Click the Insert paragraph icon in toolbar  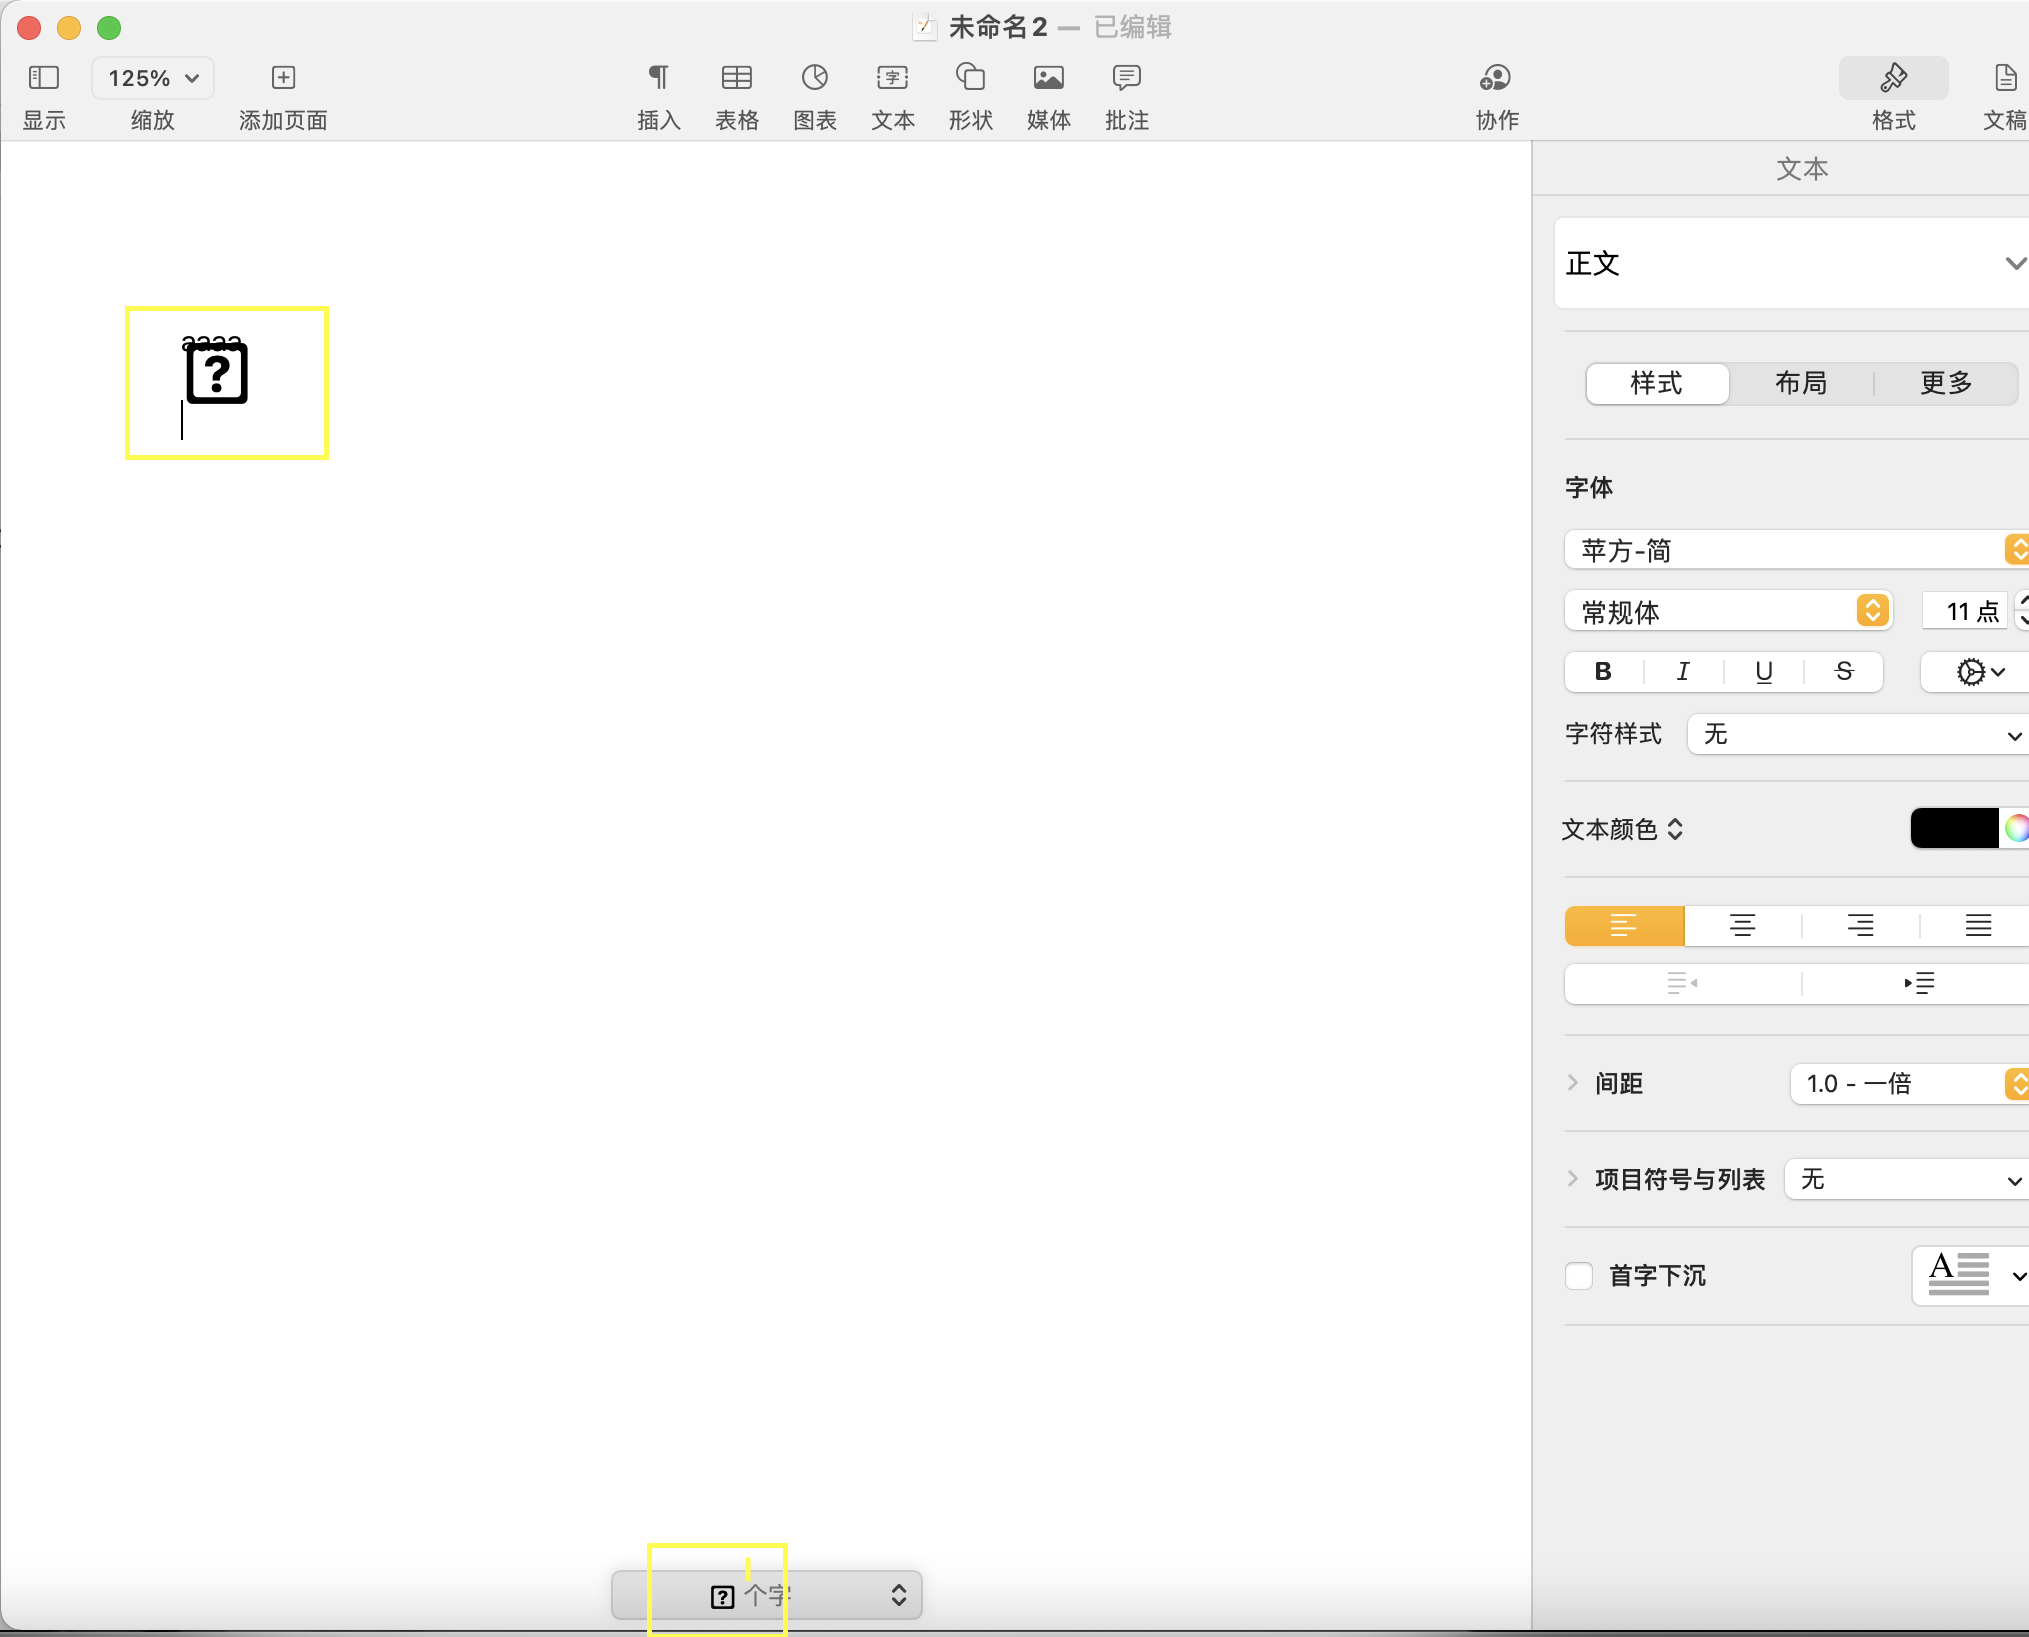click(x=658, y=78)
